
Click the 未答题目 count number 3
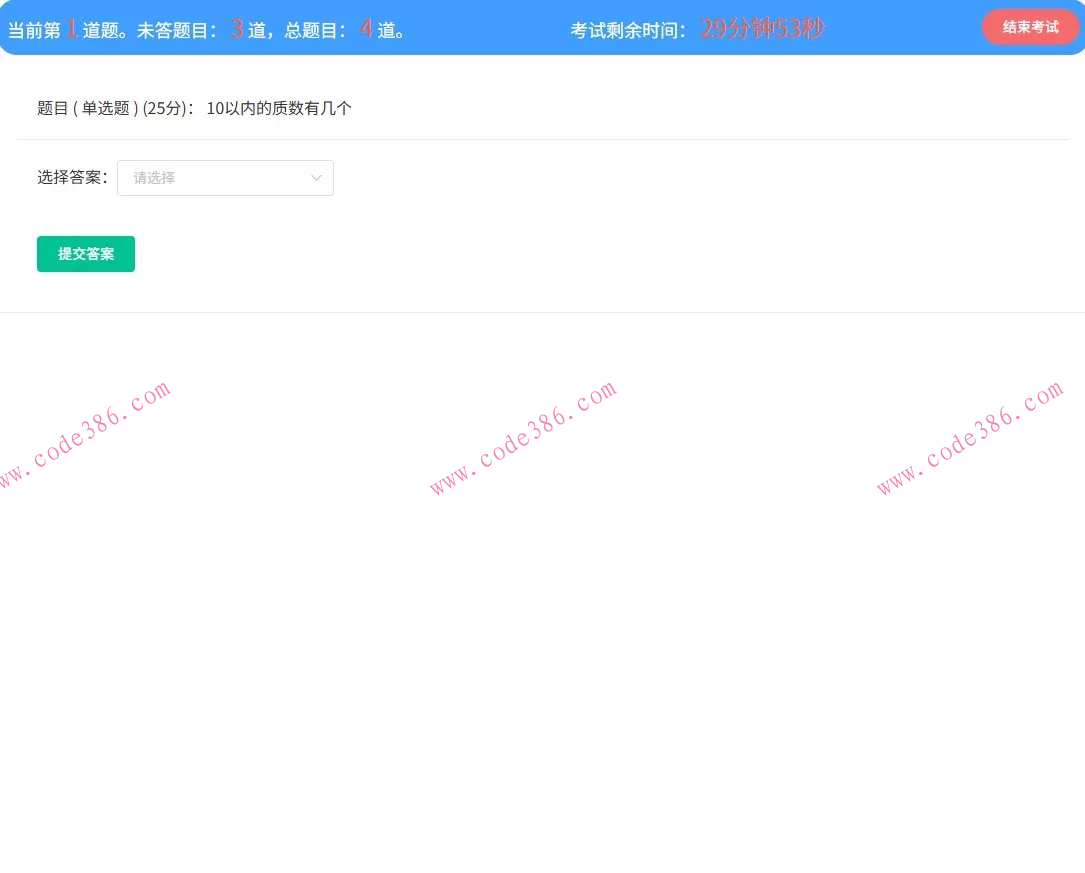click(x=237, y=29)
